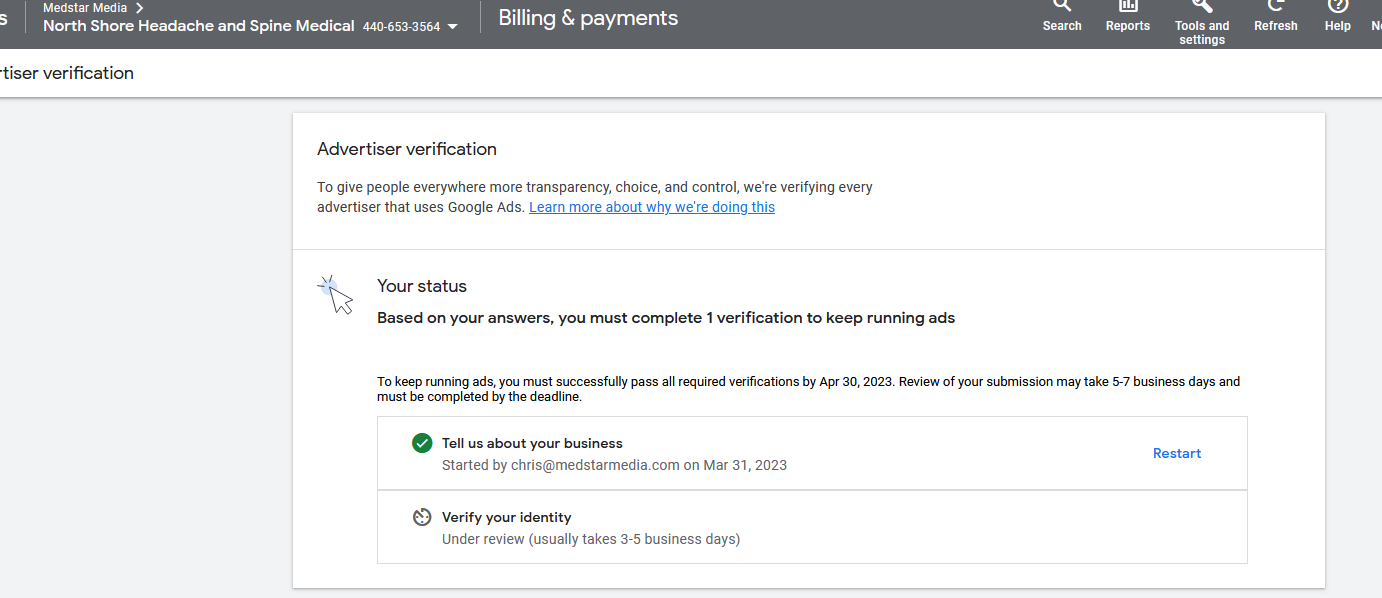
Task: Open North Shore Headache and Spine Medical account
Action: tap(199, 26)
